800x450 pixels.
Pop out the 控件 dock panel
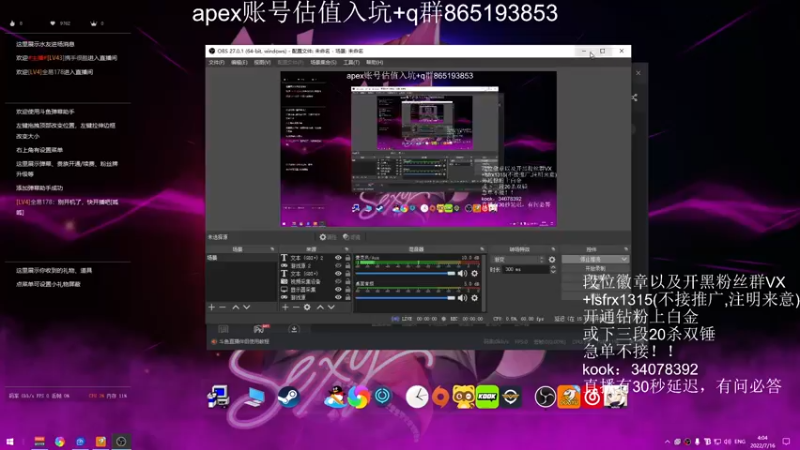(626, 249)
